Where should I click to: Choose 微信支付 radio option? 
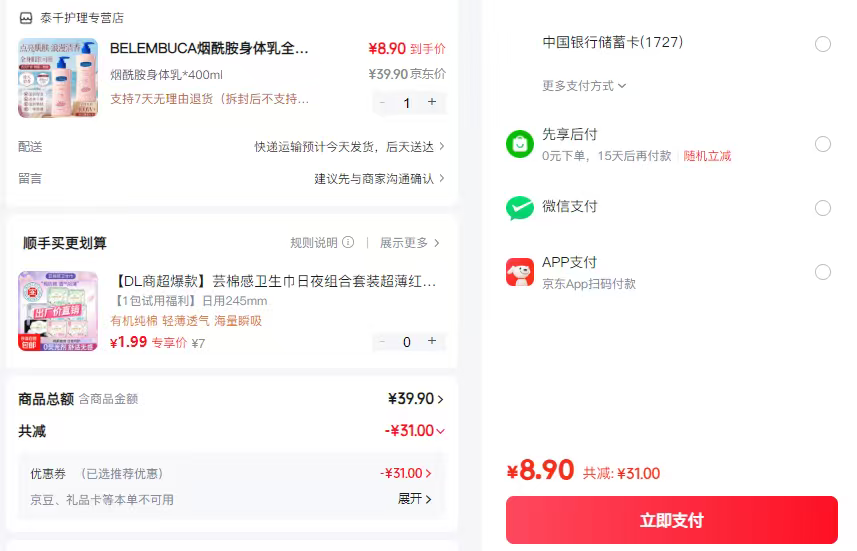(823, 208)
